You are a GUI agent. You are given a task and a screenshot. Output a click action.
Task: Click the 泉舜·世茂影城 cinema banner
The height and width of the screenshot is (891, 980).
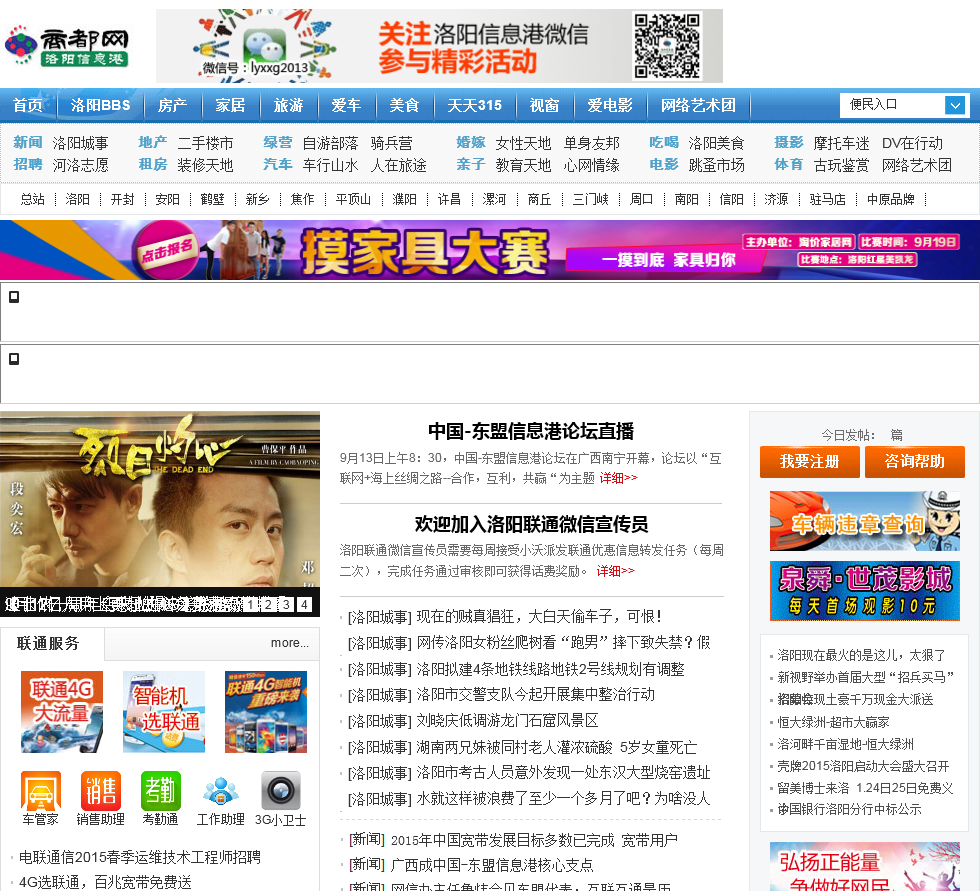[x=864, y=591]
